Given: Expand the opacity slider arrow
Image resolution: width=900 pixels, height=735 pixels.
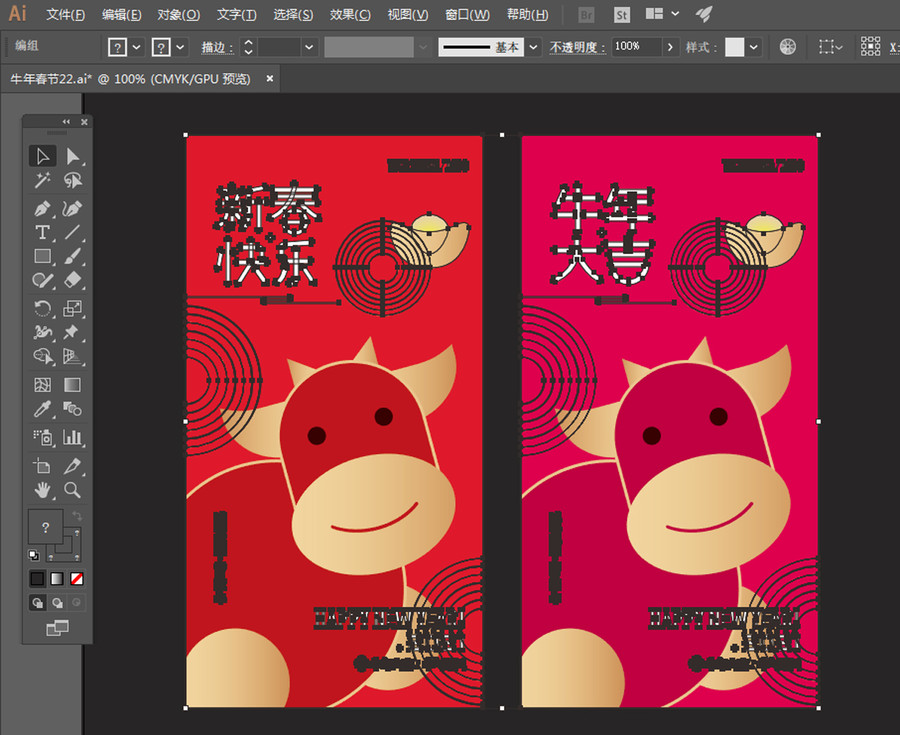Looking at the screenshot, I should pyautogui.click(x=670, y=47).
